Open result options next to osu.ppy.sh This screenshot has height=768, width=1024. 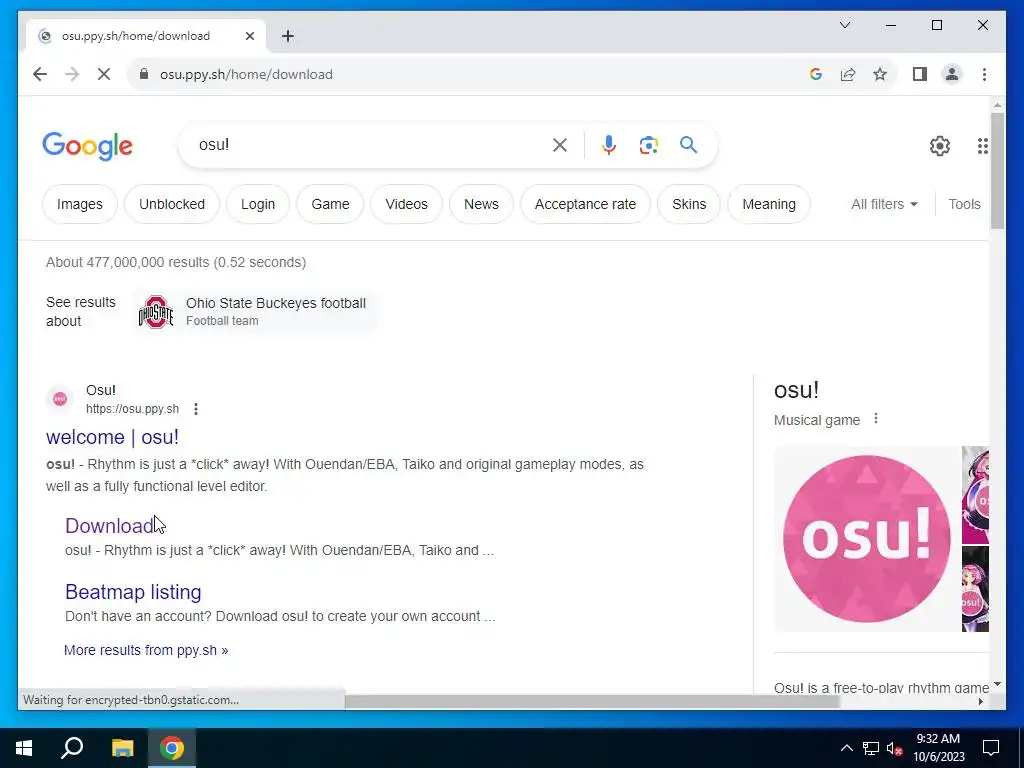point(196,409)
